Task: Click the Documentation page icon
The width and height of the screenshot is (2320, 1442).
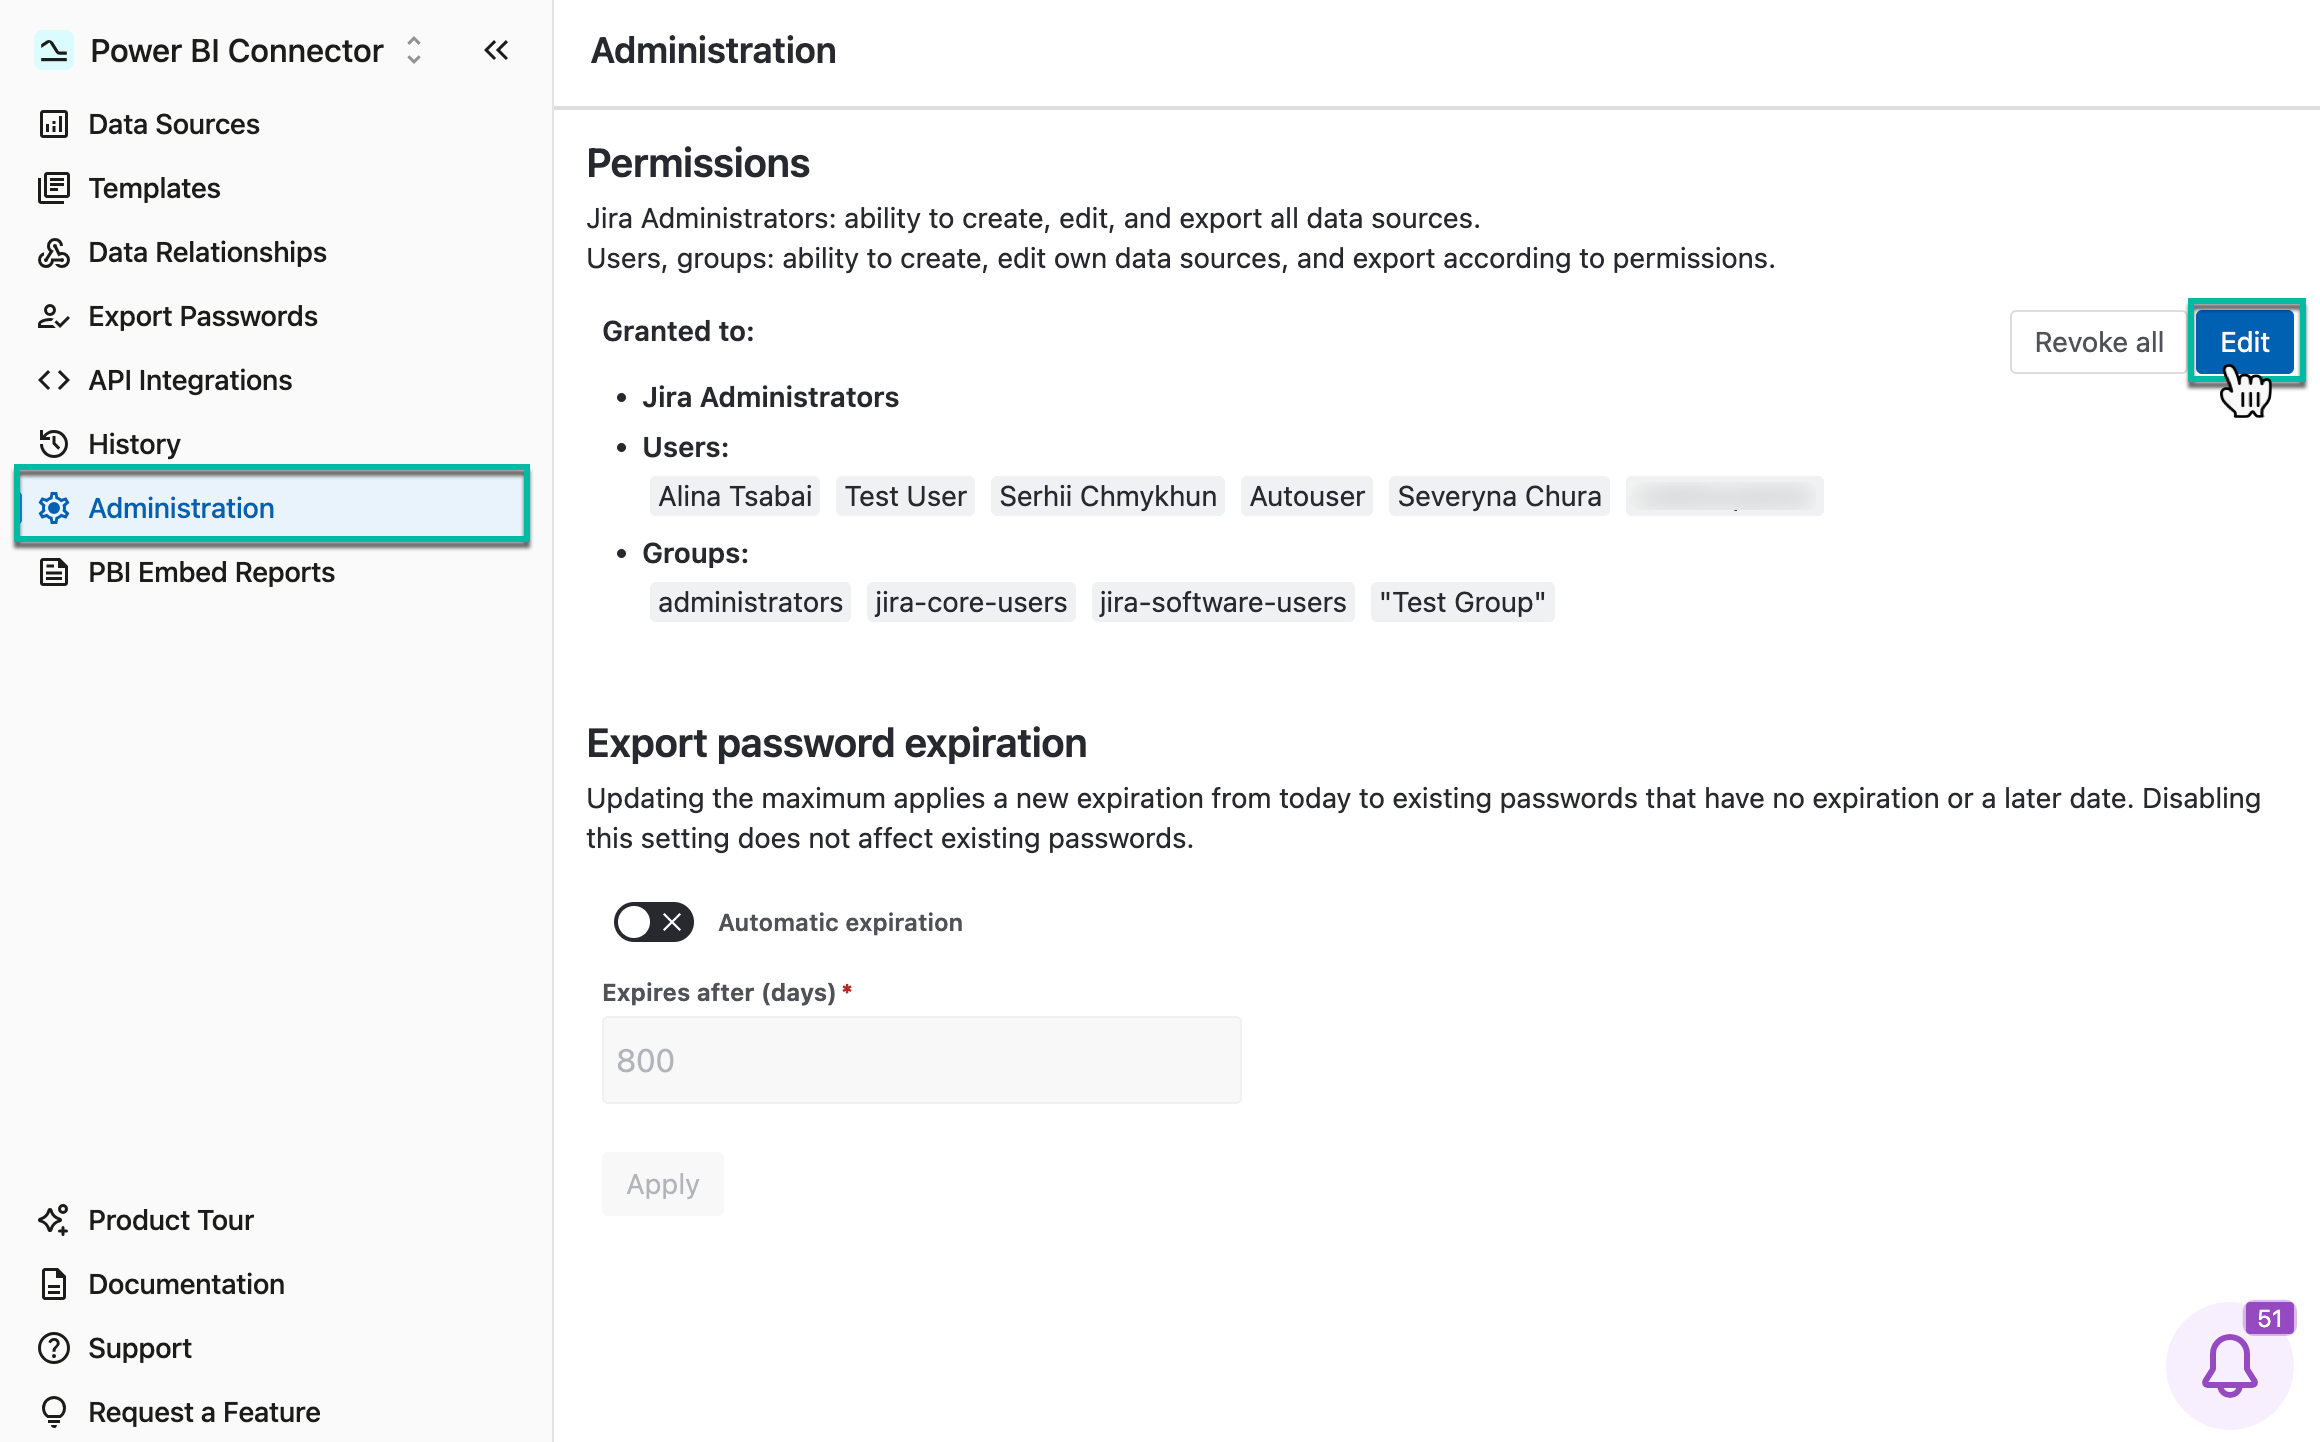Action: [54, 1284]
